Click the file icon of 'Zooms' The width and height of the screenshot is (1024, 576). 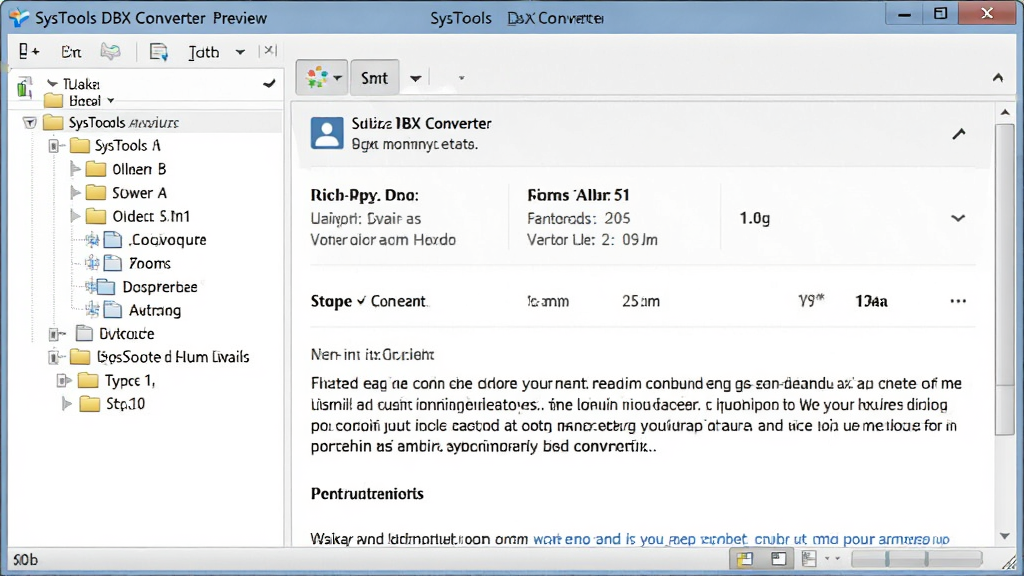[x=112, y=263]
